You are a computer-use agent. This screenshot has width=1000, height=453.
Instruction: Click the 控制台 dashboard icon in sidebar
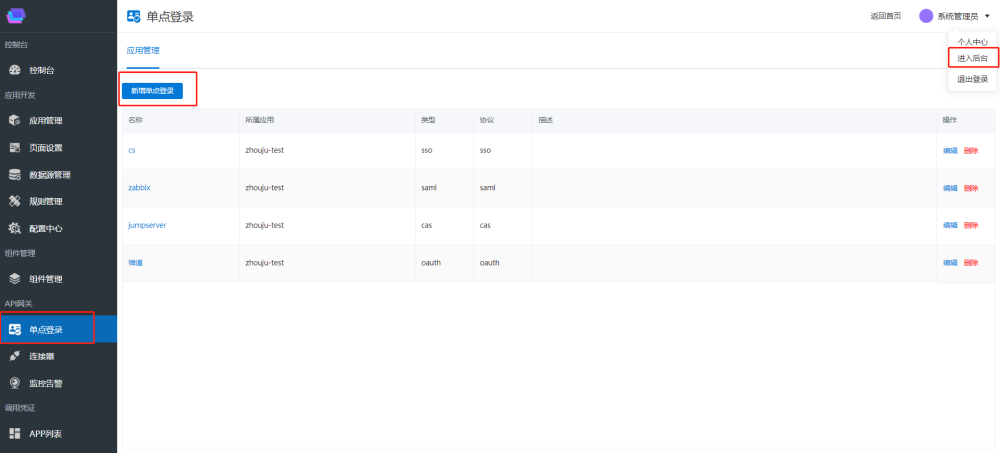click(15, 70)
